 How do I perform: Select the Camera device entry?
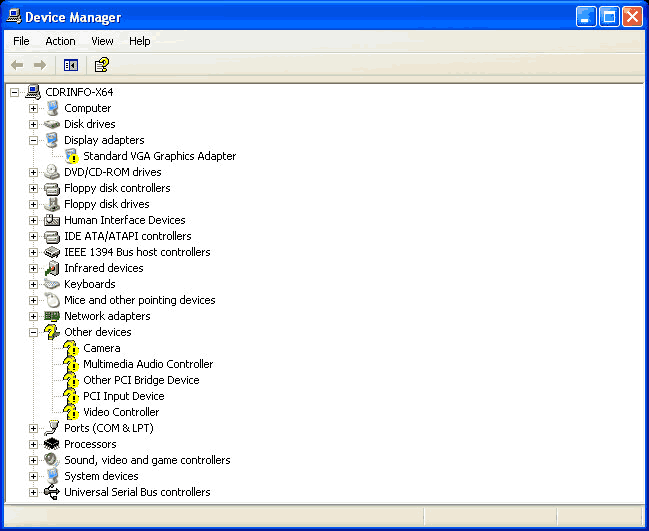click(102, 348)
